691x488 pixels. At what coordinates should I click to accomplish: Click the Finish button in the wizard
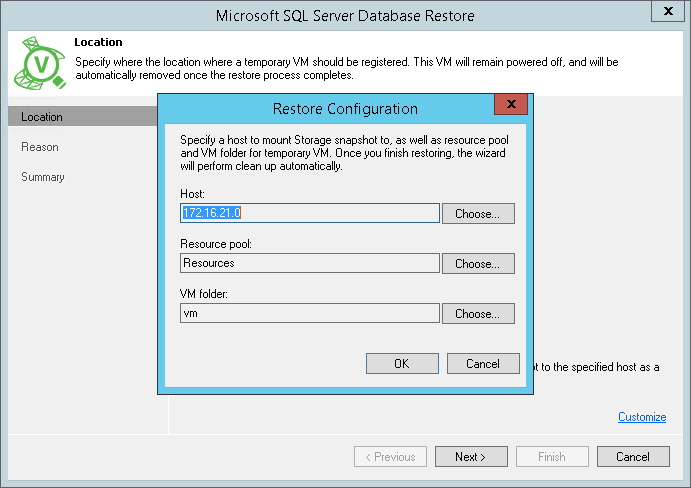(553, 457)
